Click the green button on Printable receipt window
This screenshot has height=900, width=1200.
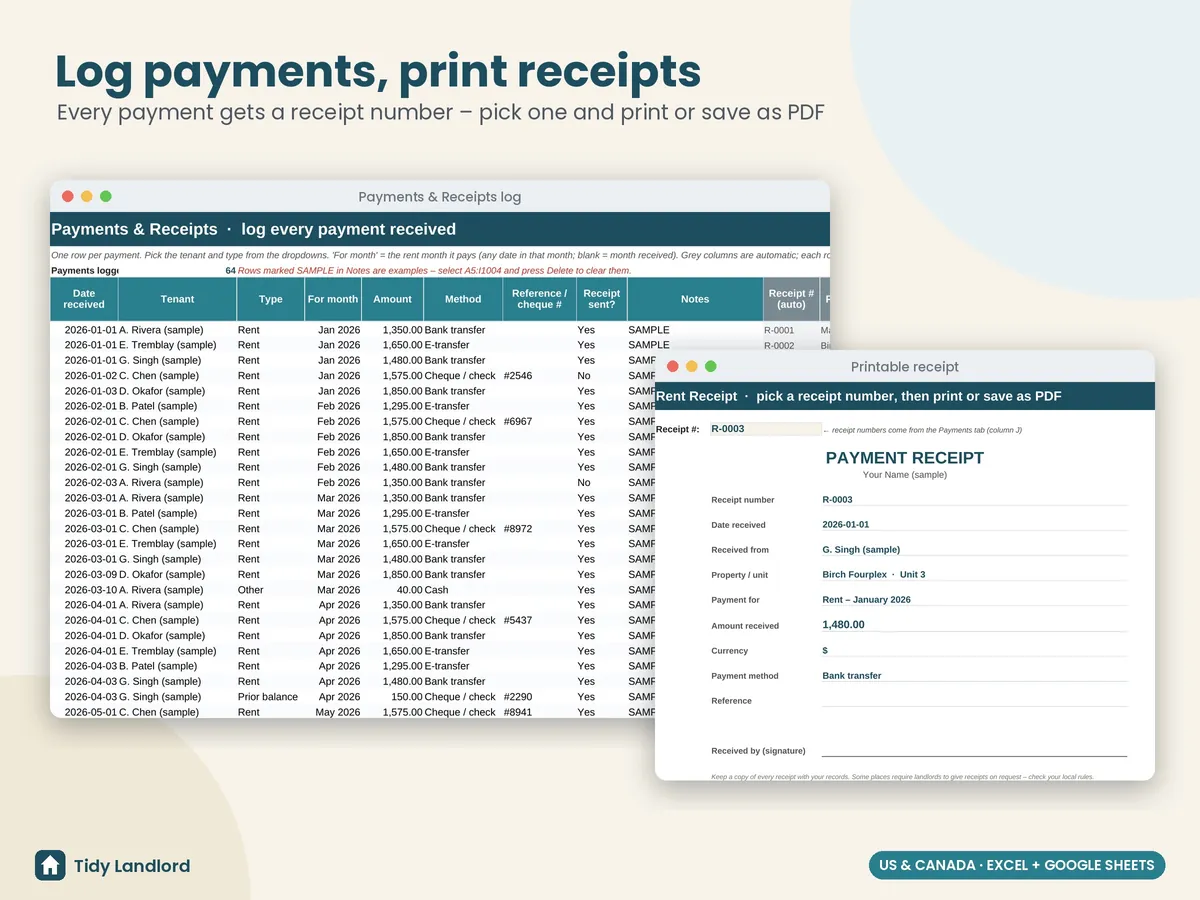point(711,367)
